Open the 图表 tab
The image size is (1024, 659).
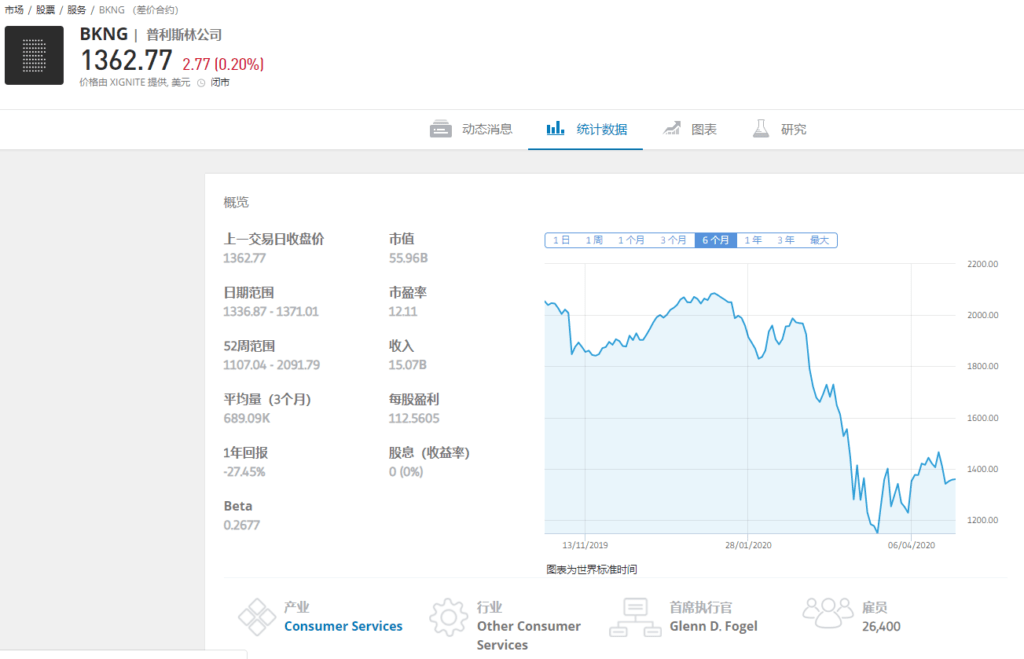690,129
